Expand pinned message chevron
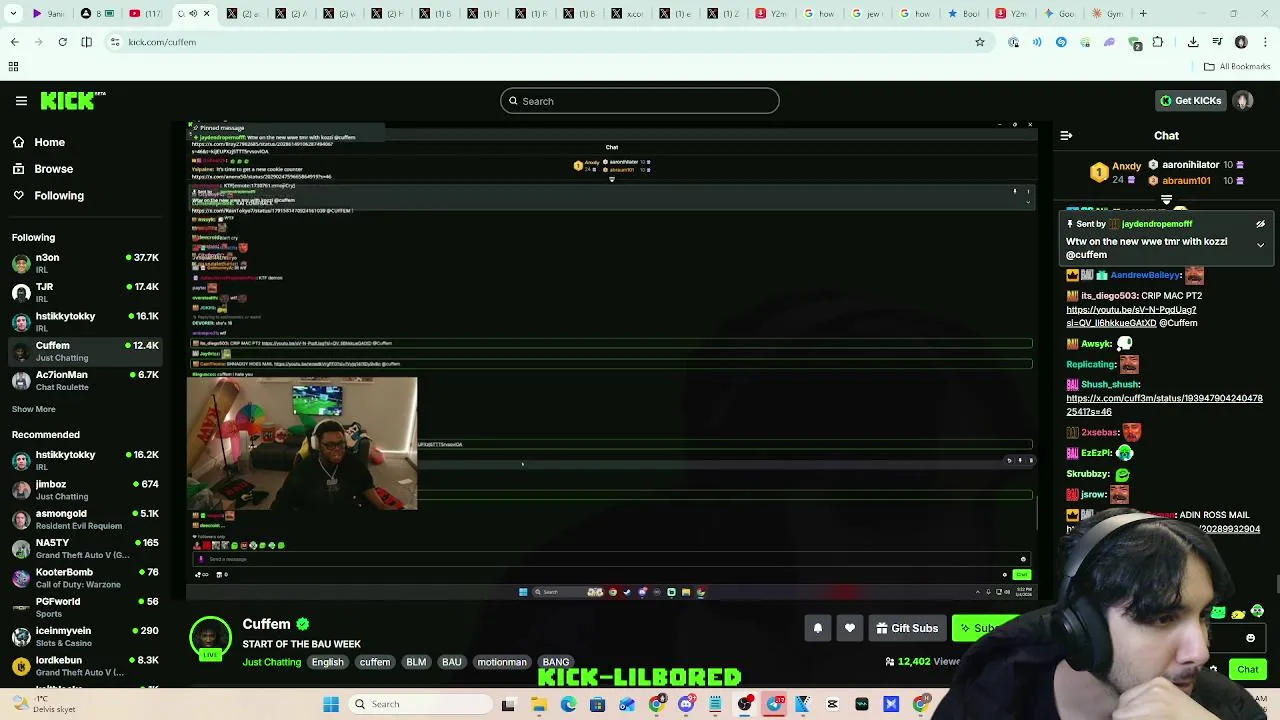Image resolution: width=1280 pixels, height=720 pixels. point(1260,245)
